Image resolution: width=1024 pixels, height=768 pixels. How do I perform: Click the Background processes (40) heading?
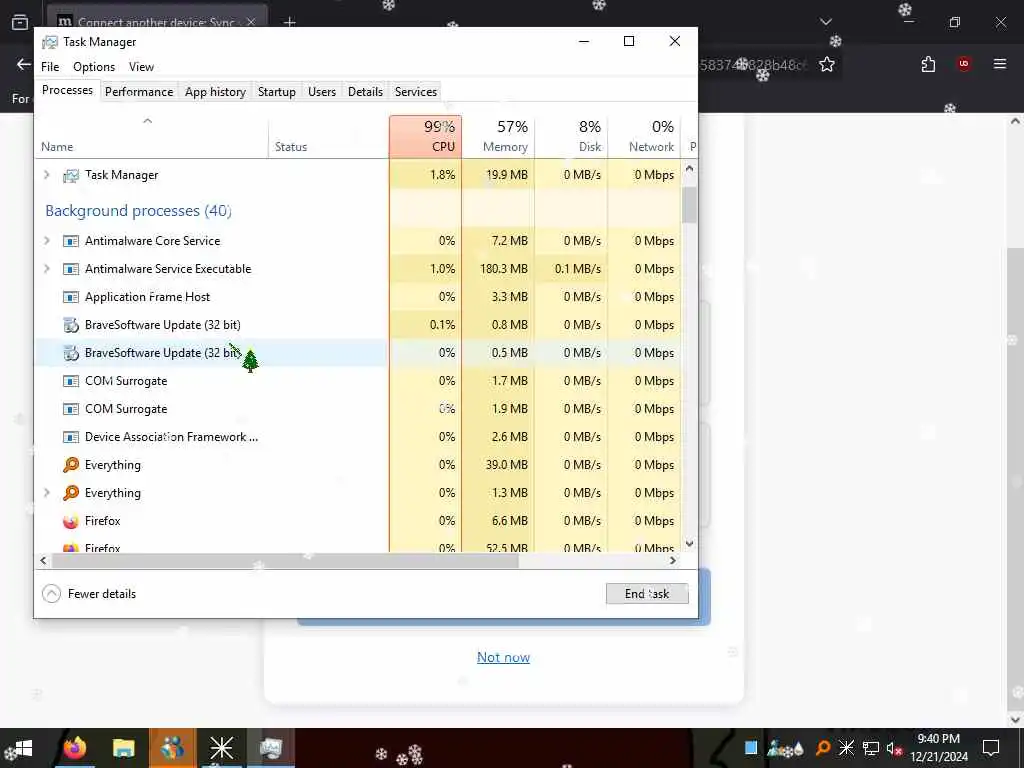[138, 211]
